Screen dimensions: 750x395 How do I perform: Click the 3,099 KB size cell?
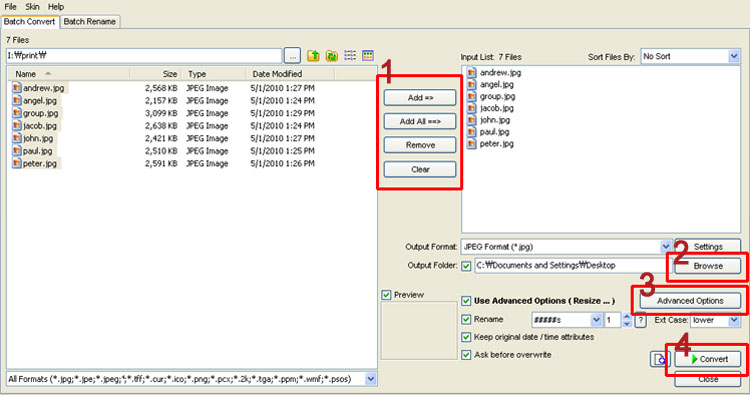pyautogui.click(x=161, y=113)
